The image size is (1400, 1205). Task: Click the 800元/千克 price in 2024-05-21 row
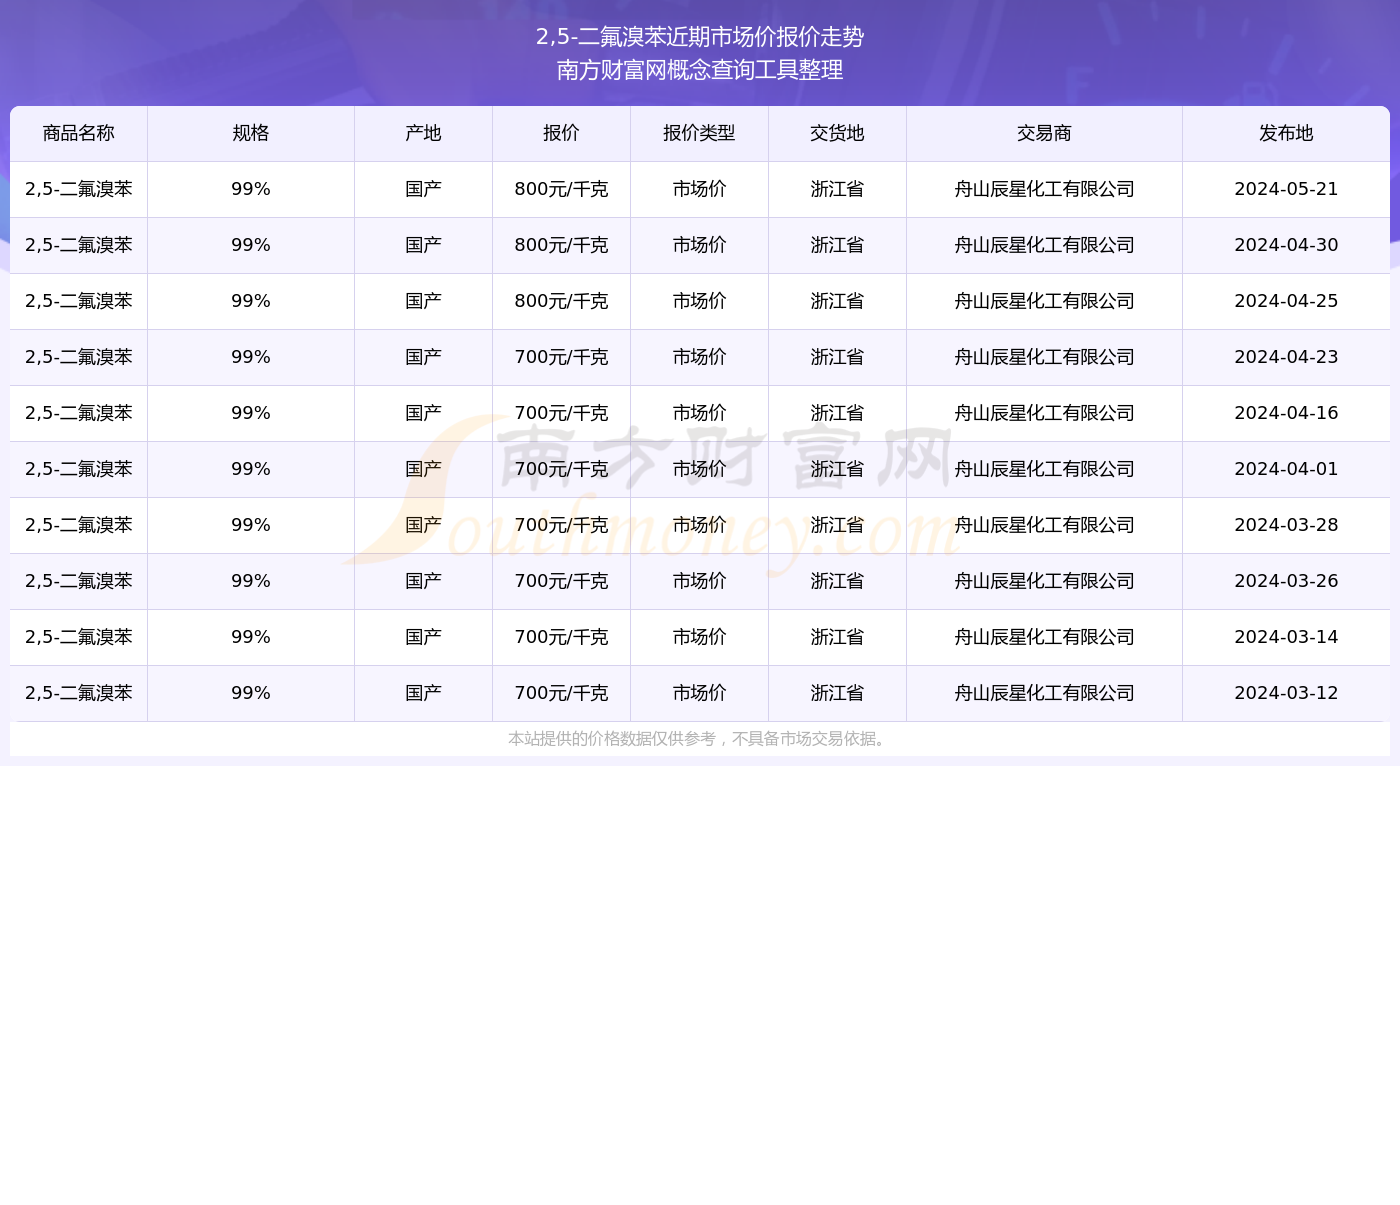point(561,190)
